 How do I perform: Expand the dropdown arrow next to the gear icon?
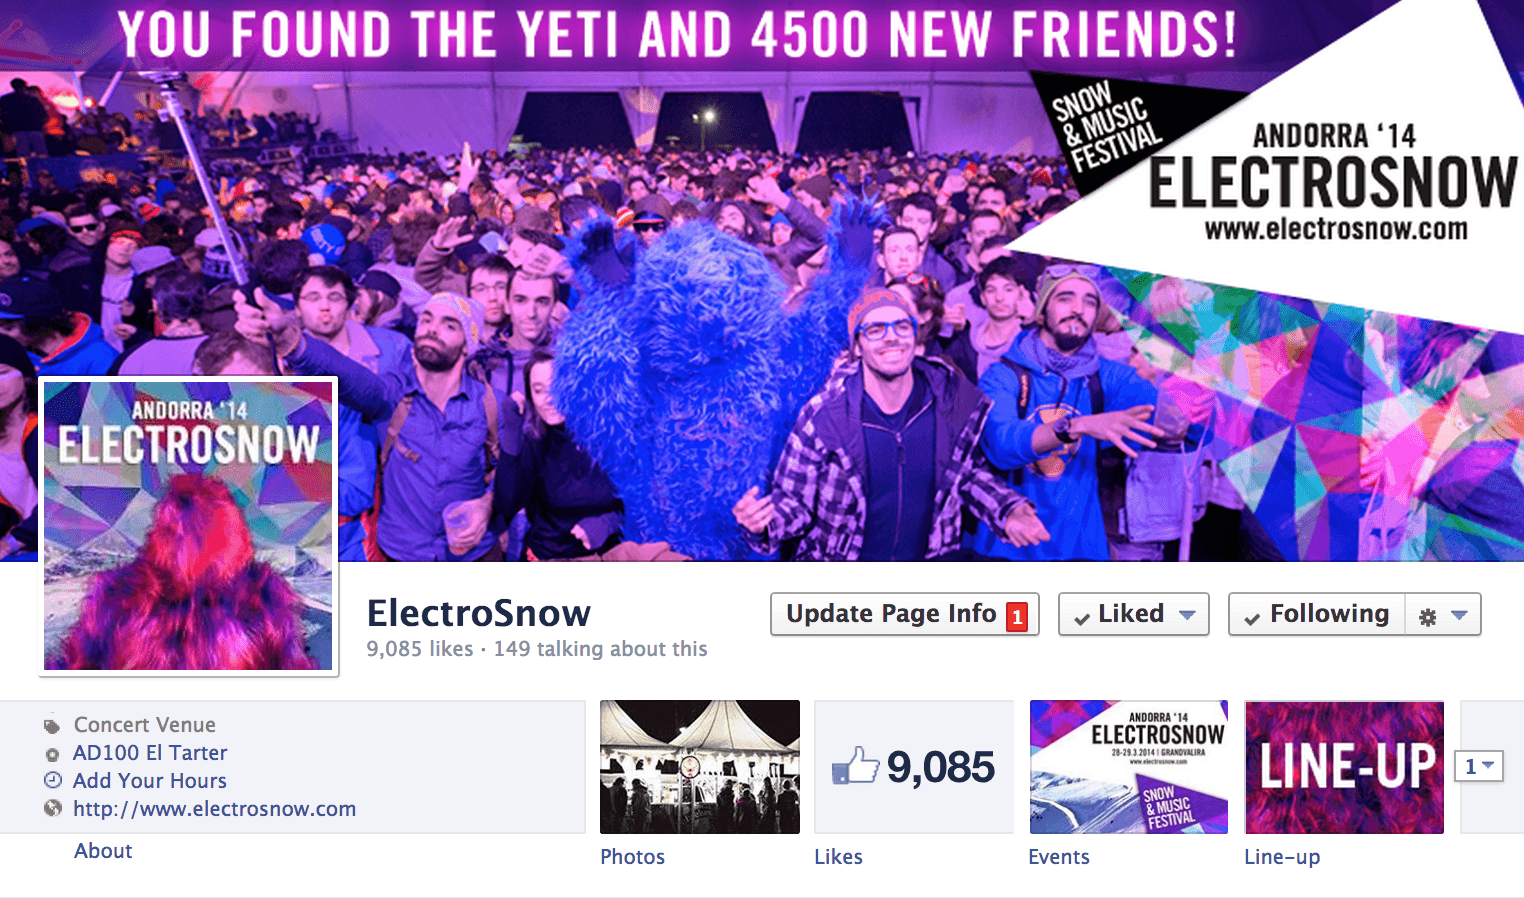(1460, 615)
